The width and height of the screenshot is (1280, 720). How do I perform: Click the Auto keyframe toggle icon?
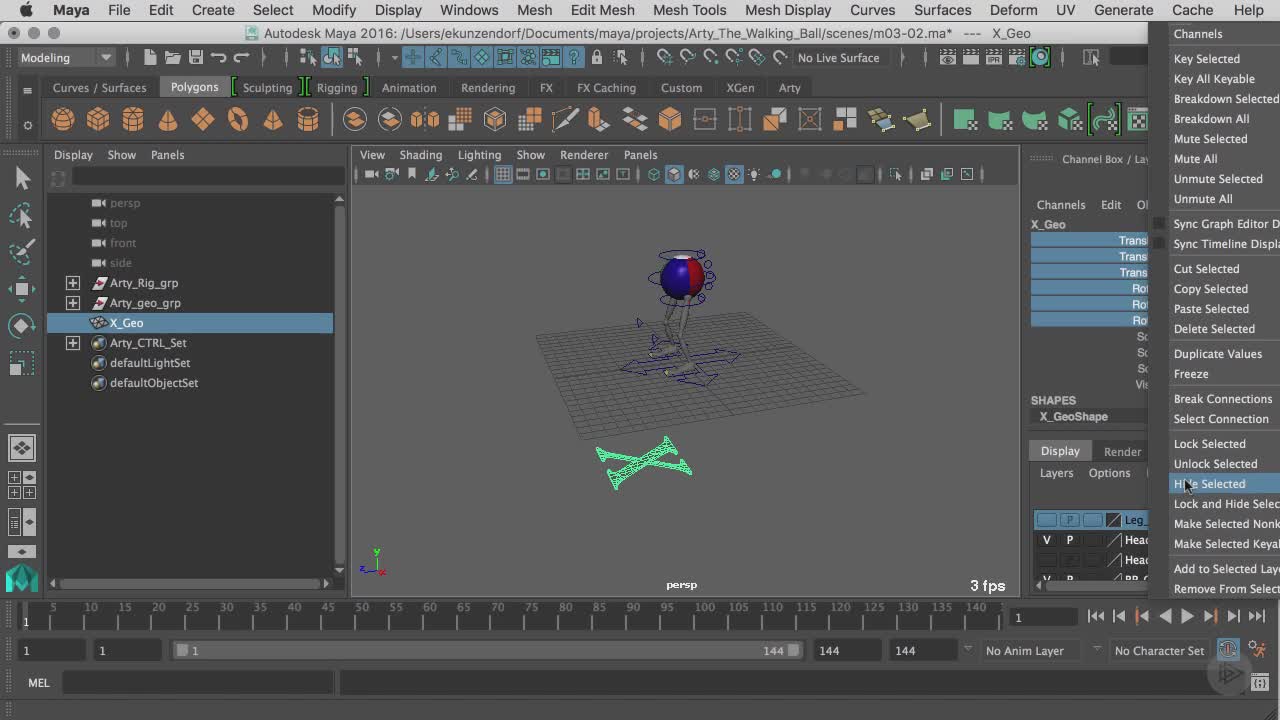click(x=1228, y=649)
